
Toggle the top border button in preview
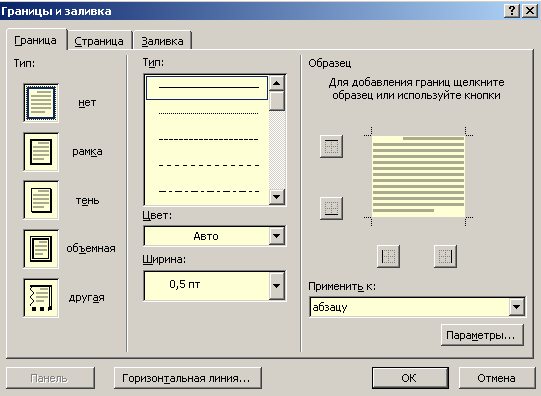point(331,147)
